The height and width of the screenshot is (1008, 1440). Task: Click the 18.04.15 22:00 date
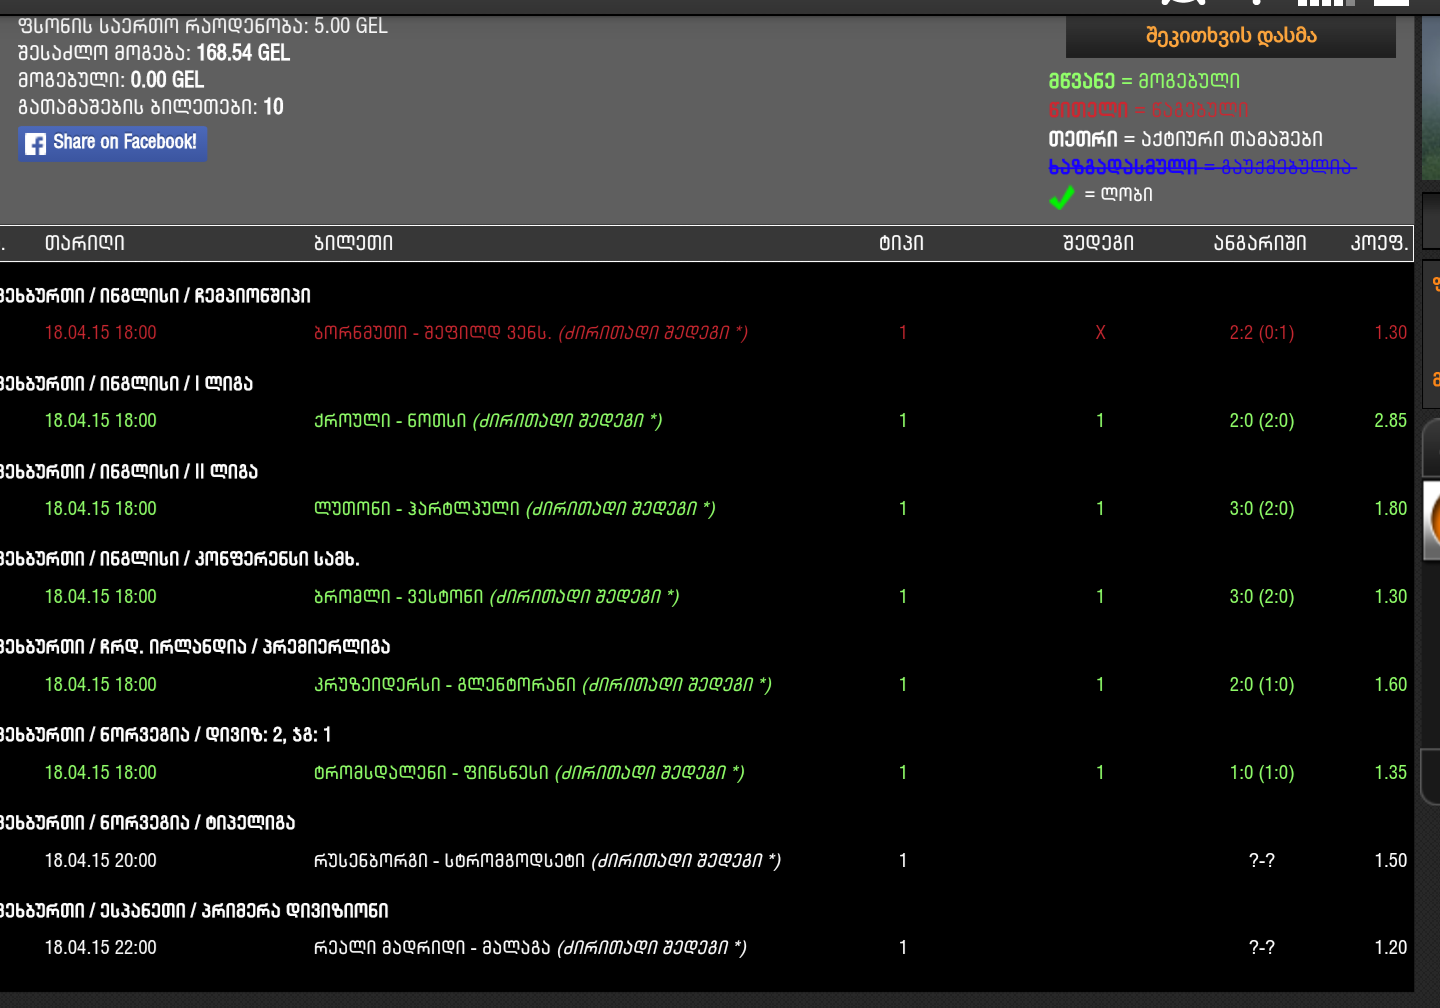[101, 948]
